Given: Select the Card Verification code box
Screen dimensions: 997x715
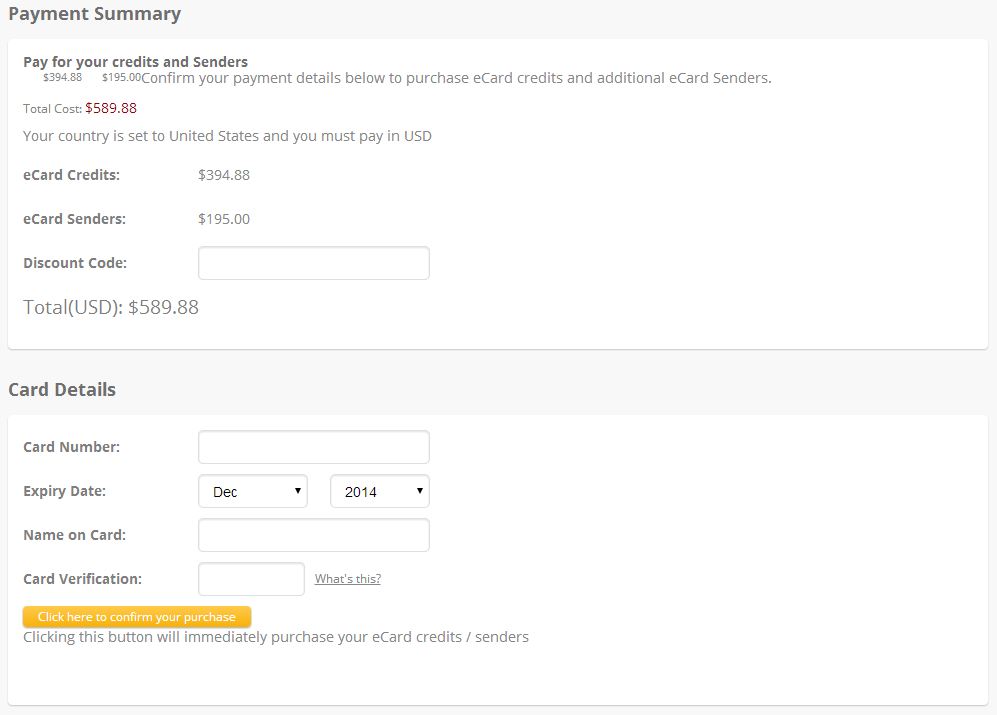Looking at the screenshot, I should pyautogui.click(x=251, y=579).
